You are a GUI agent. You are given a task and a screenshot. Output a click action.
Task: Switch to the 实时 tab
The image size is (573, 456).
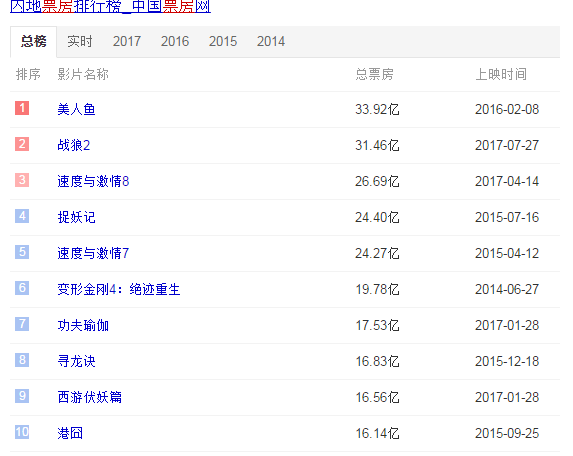[80, 41]
